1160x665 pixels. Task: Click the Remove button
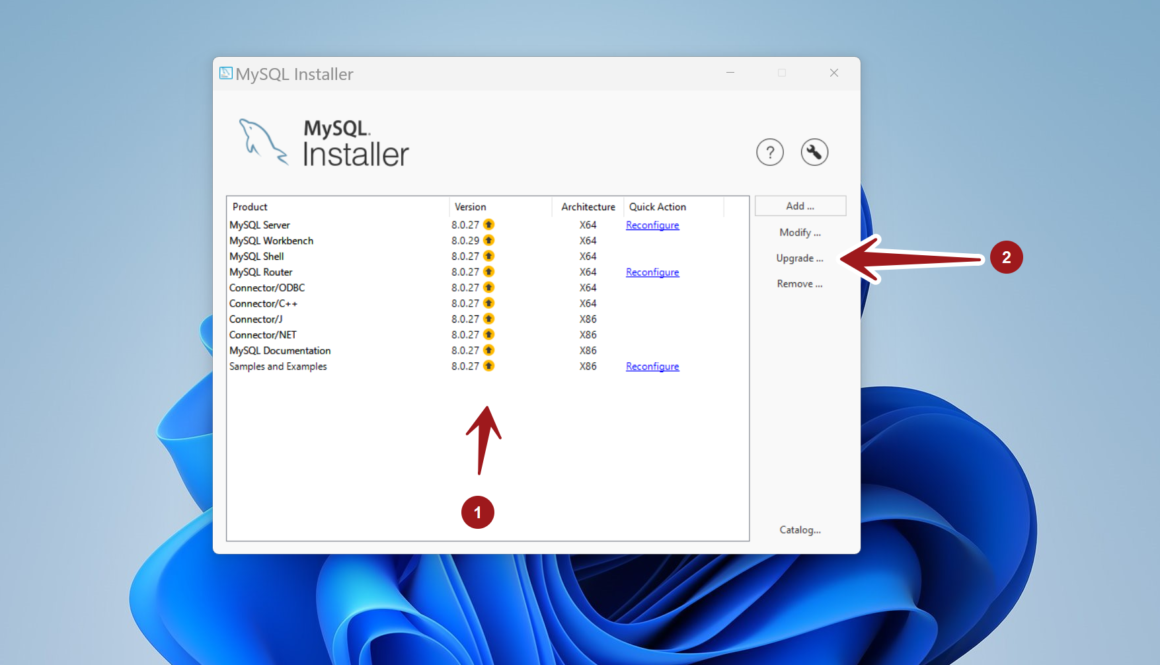(799, 283)
